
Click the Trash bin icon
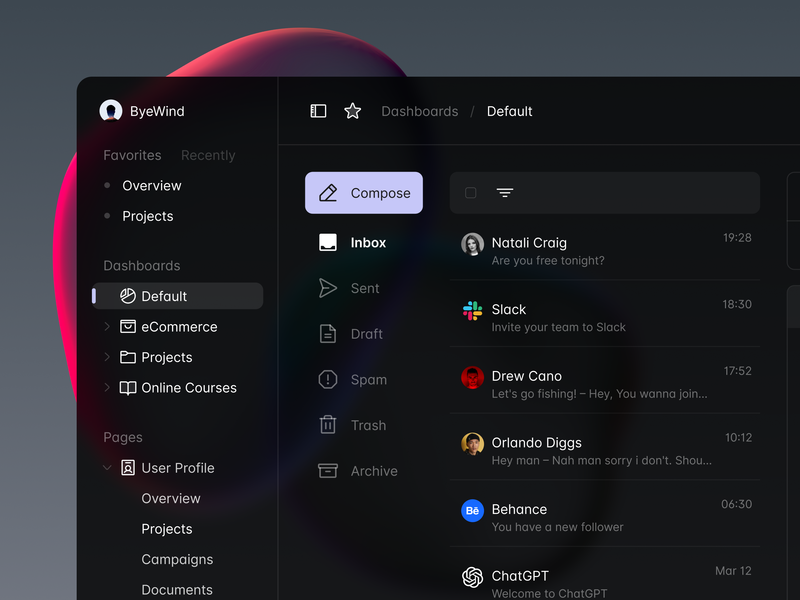pos(328,424)
